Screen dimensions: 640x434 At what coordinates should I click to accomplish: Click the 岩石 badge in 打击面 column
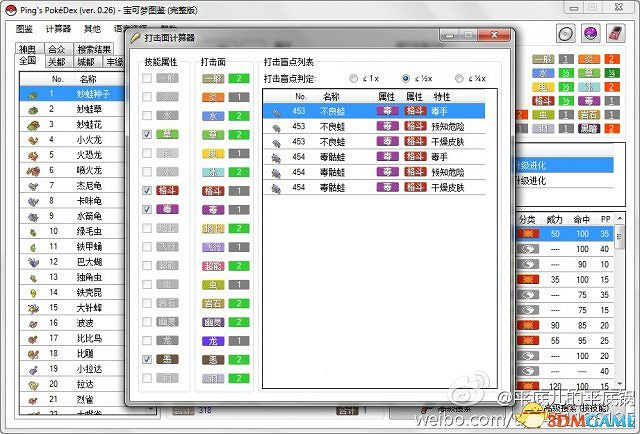tap(213, 303)
